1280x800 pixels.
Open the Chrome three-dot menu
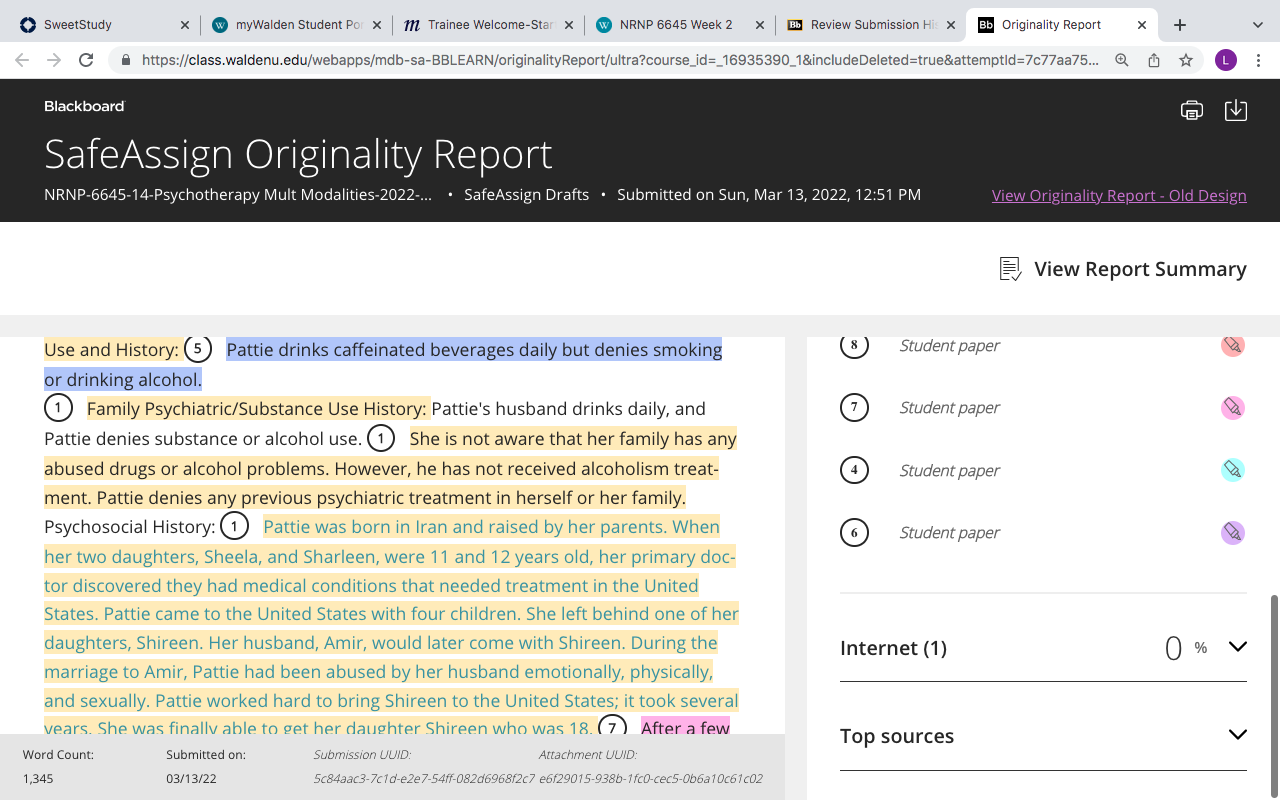(1258, 60)
